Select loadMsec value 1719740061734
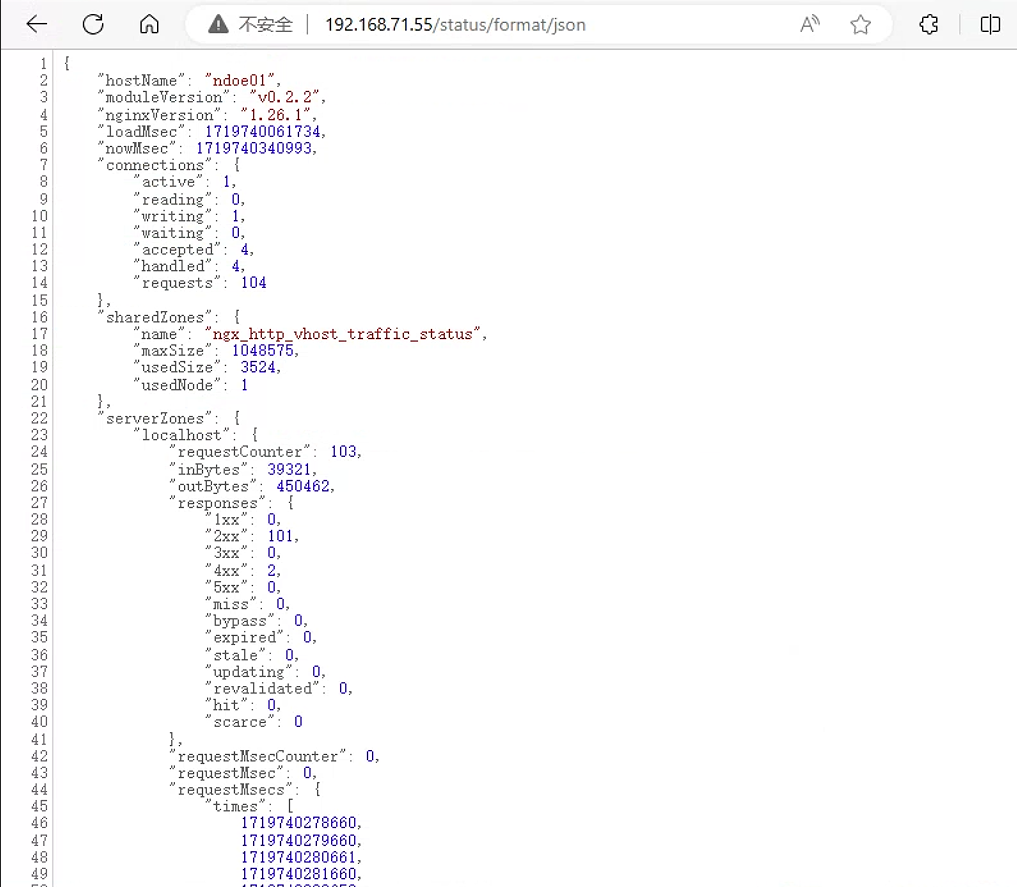 [263, 132]
